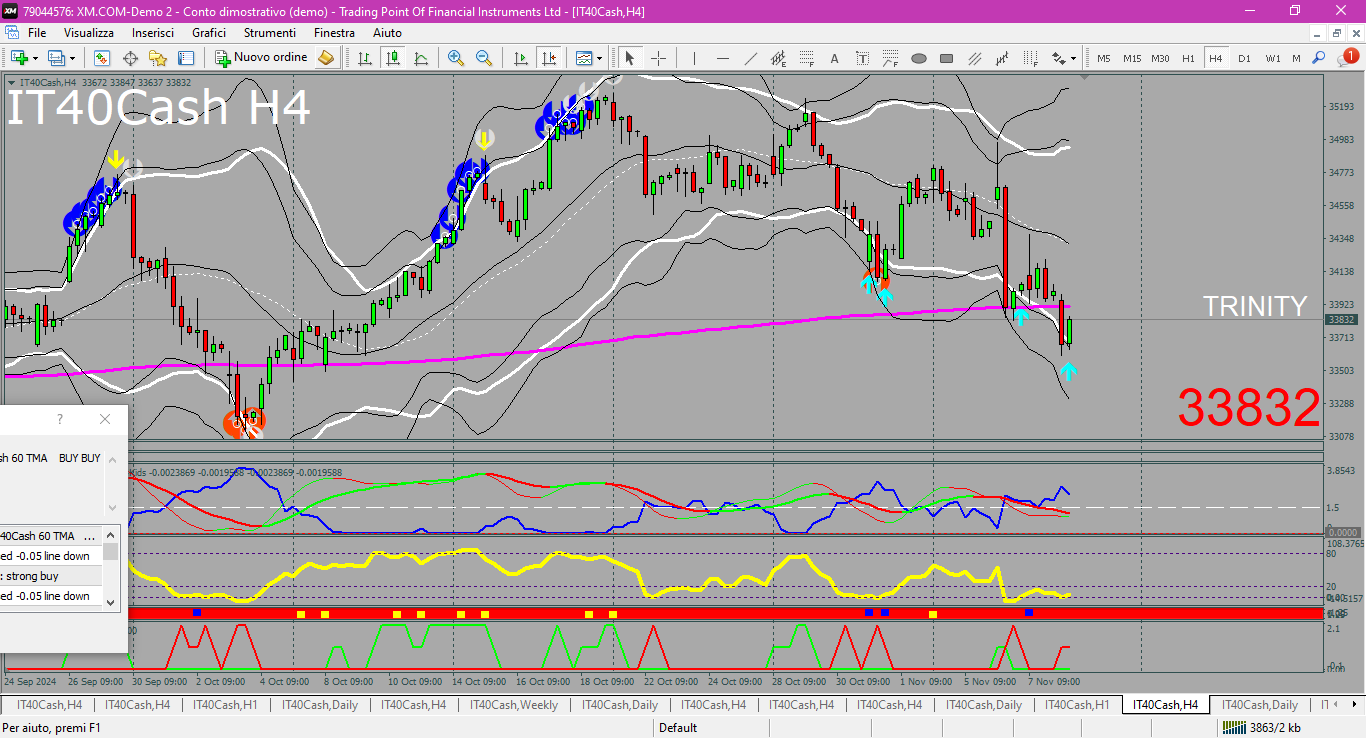This screenshot has height=738, width=1366.
Task: Select the cursor arrow tool
Action: point(630,58)
